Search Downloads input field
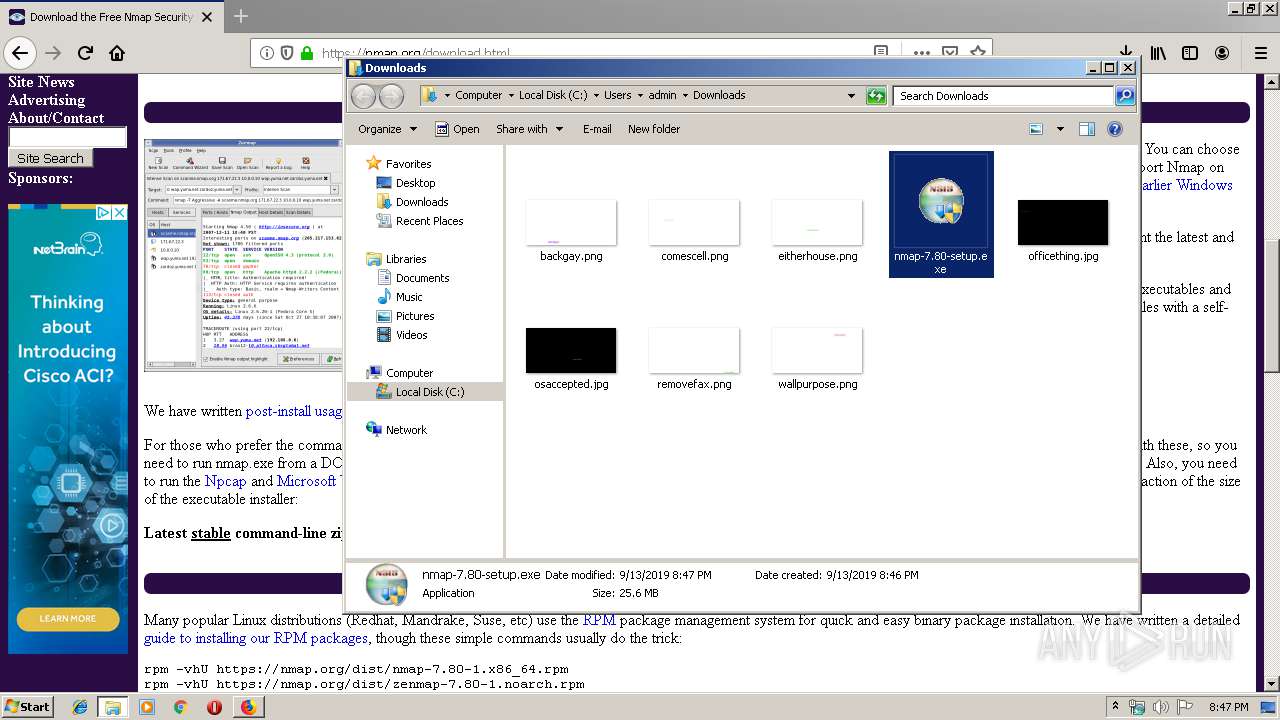Screen dimensions: 1280x720 (x=1003, y=96)
